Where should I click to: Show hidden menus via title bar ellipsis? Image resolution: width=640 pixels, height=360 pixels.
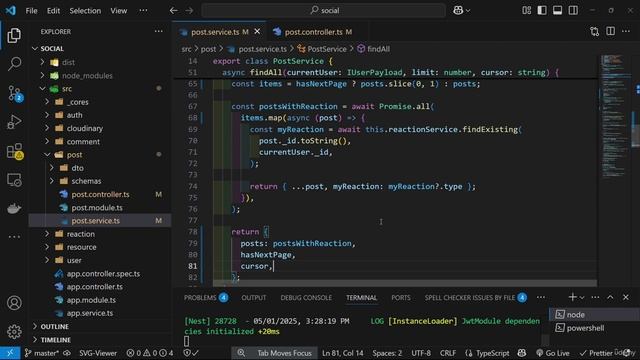point(143,11)
